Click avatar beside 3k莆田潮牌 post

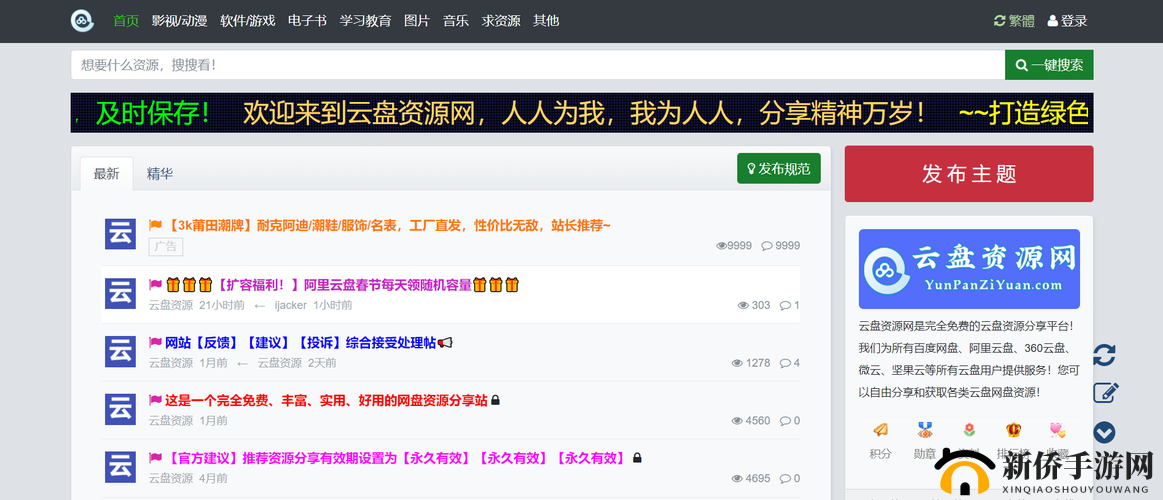pyautogui.click(x=119, y=234)
